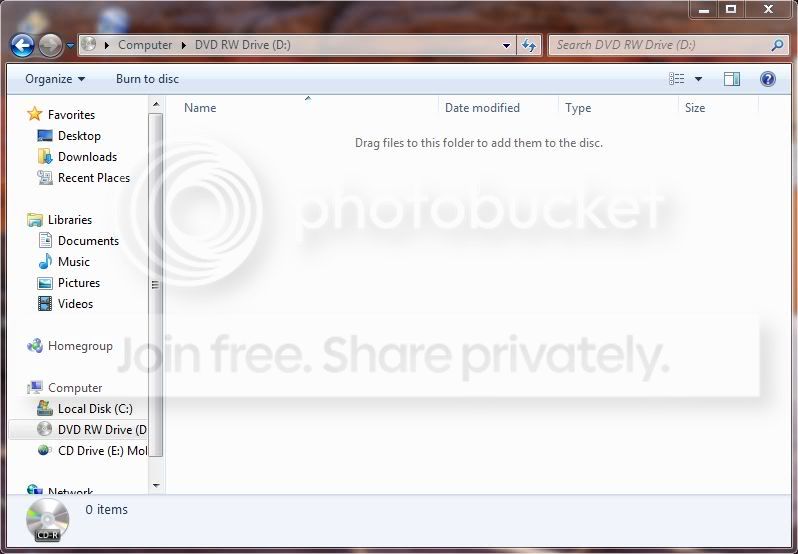Click the CD Drive (E:) globe icon
The image size is (798, 554).
click(45, 450)
